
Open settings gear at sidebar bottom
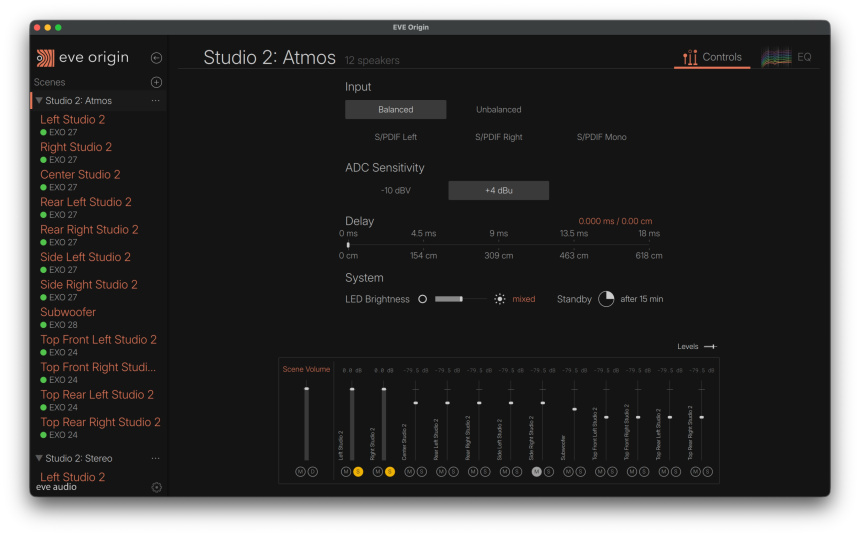[x=156, y=487]
